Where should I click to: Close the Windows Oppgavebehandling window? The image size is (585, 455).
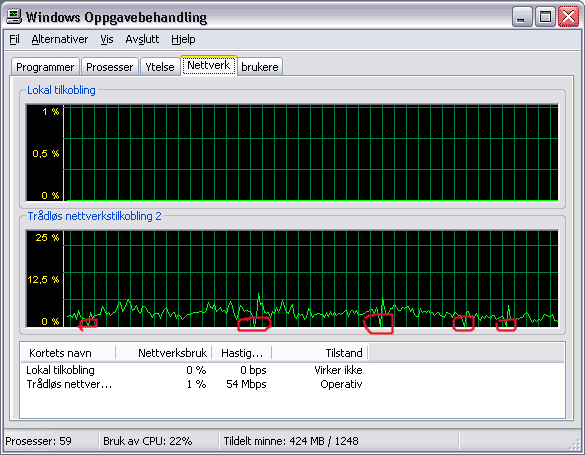pyautogui.click(x=568, y=17)
